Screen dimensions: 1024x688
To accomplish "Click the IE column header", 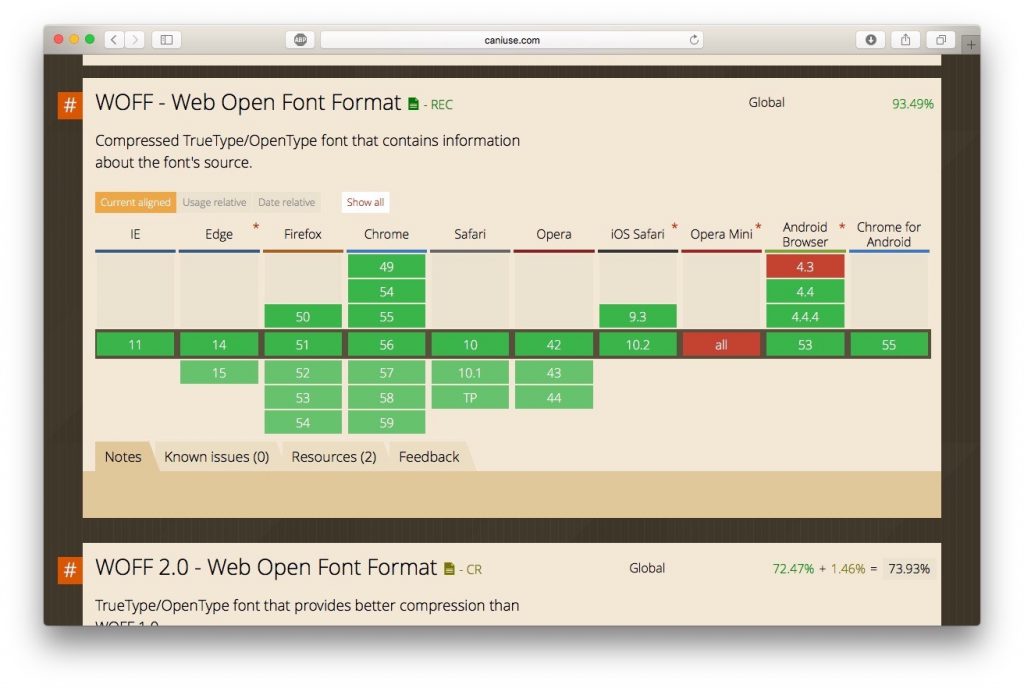I will coord(135,234).
